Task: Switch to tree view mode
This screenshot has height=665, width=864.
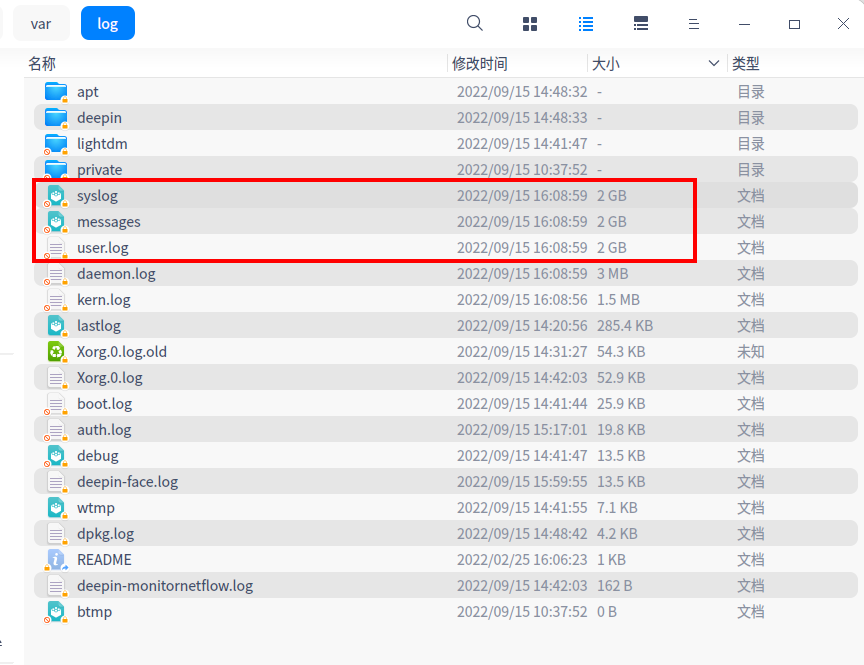Action: point(640,23)
